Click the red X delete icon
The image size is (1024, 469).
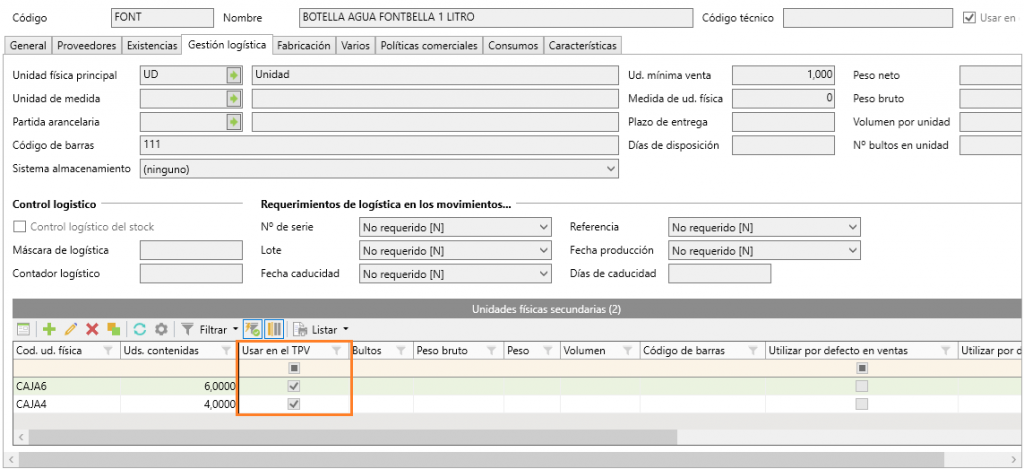coord(92,329)
